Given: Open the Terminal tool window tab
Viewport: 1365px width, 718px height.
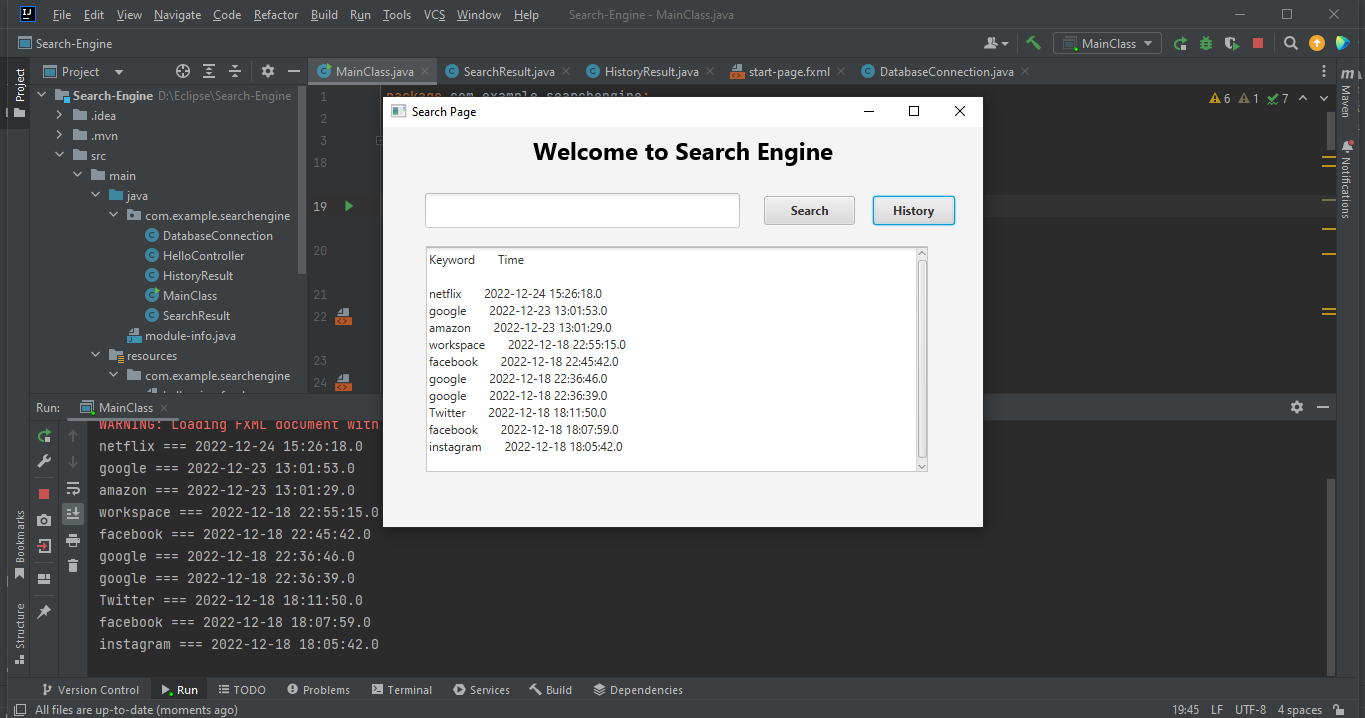Looking at the screenshot, I should [x=402, y=690].
